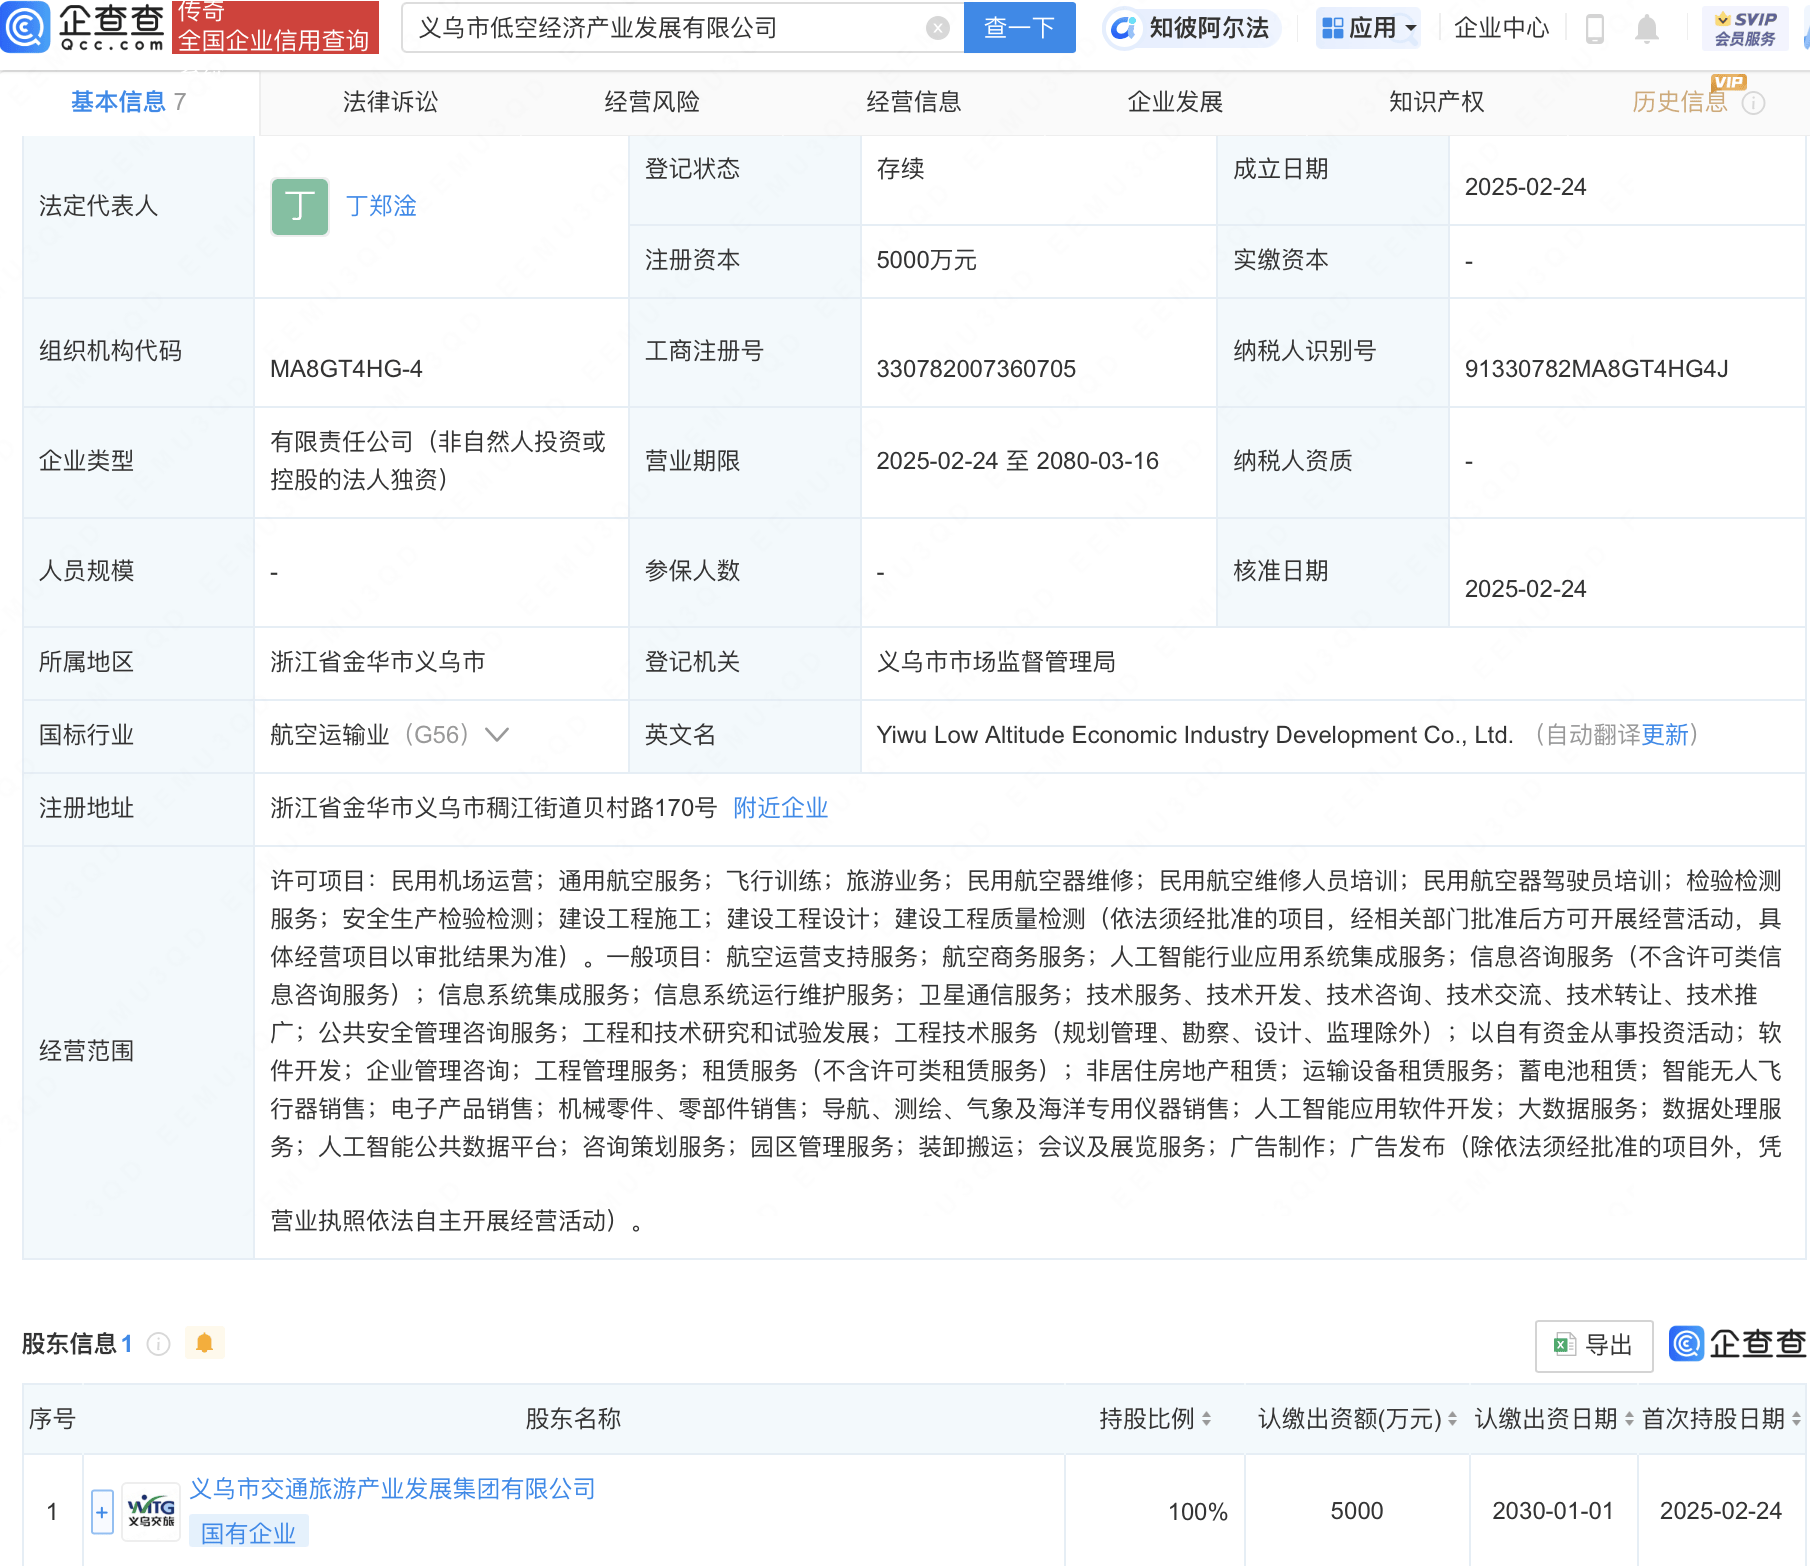Click organization code MA8GT4HG-4
The height and width of the screenshot is (1566, 1810).
pyautogui.click(x=346, y=369)
